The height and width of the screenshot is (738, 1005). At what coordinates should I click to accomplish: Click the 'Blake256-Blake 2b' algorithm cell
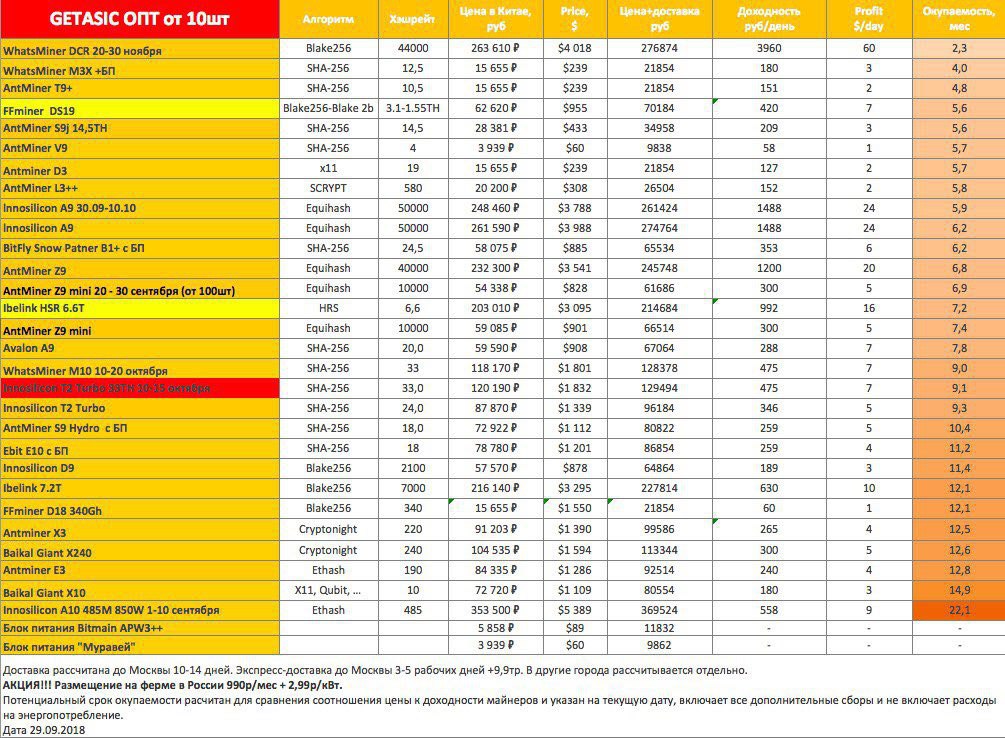(328, 108)
